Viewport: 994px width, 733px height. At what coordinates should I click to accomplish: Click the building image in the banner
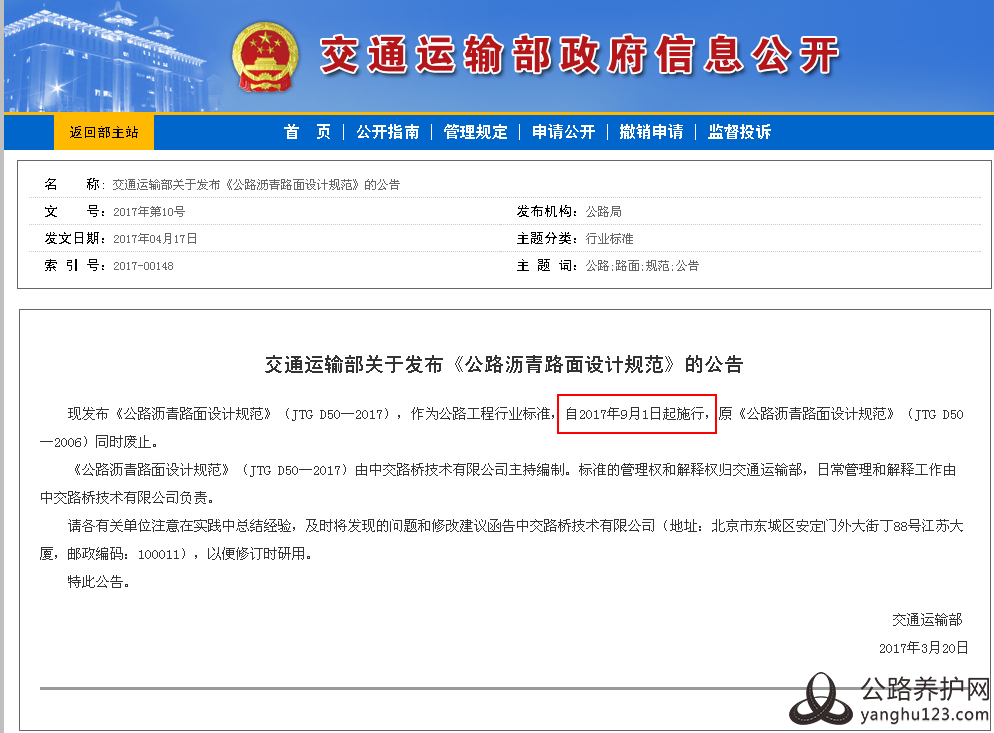point(108,60)
